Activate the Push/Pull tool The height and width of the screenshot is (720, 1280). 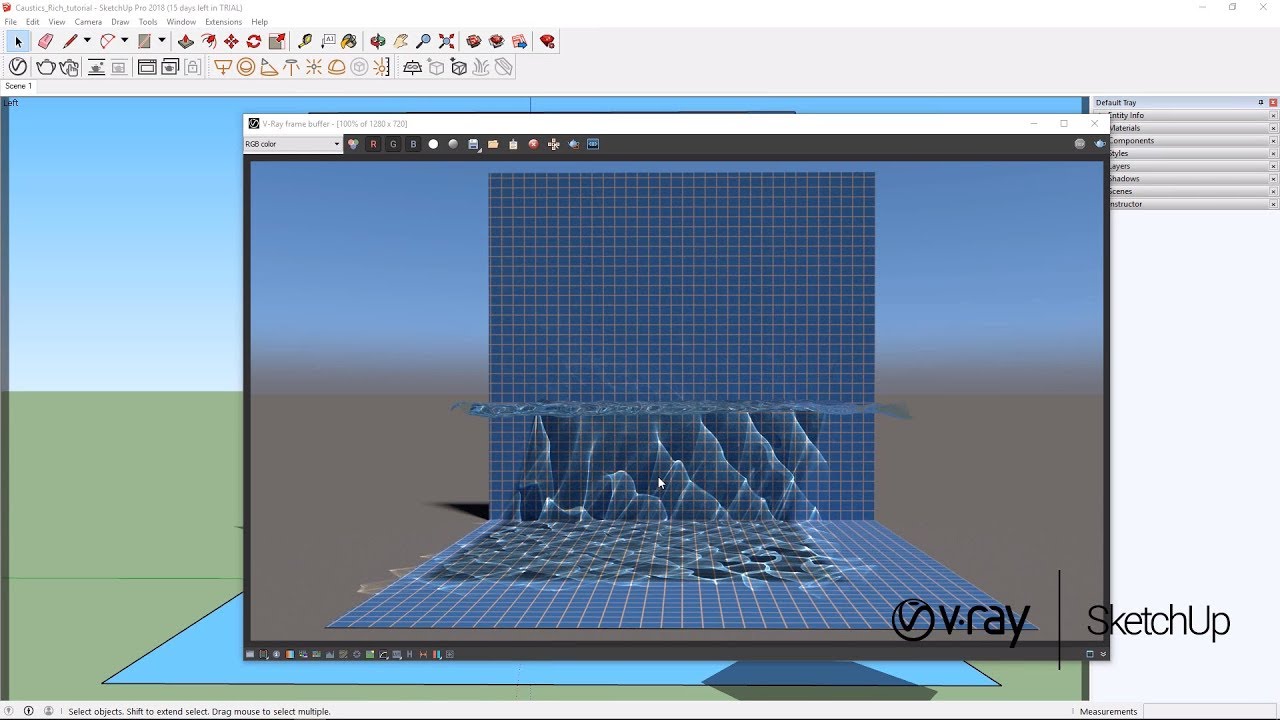pos(185,41)
